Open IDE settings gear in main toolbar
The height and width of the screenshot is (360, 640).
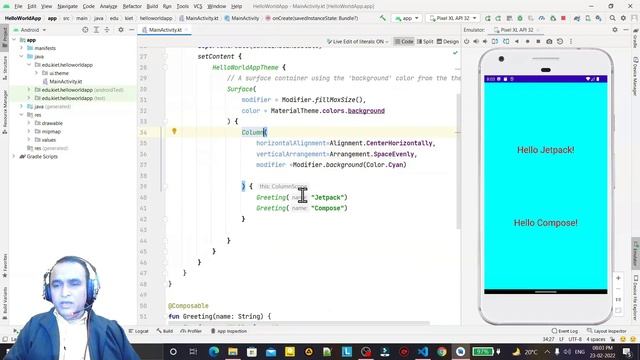pyautogui.click(x=623, y=18)
